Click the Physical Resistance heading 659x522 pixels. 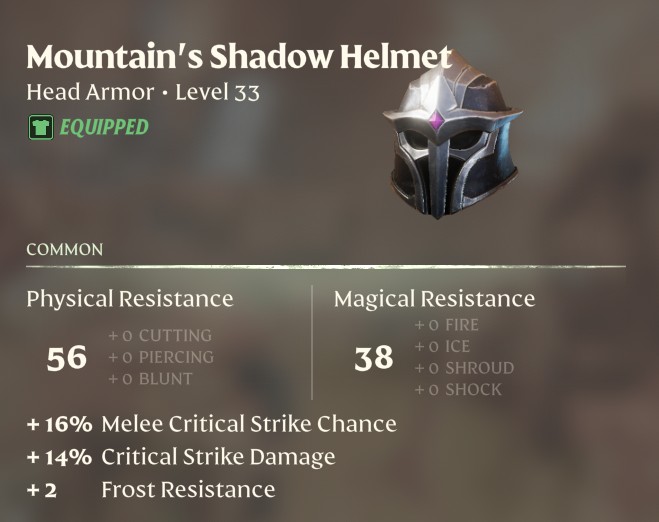(x=130, y=299)
